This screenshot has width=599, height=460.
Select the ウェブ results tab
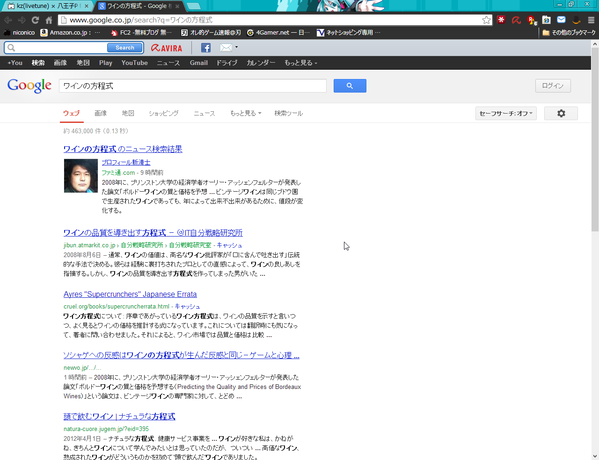pyautogui.click(x=71, y=113)
